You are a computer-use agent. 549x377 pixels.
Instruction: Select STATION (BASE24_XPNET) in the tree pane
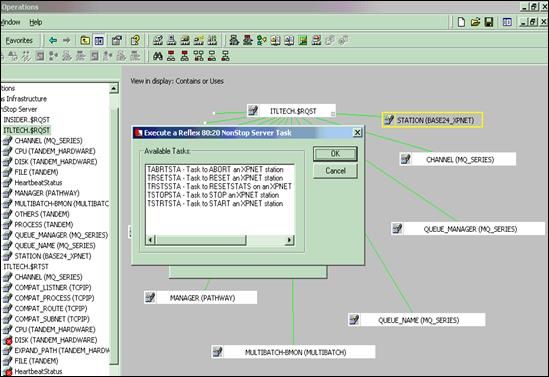click(53, 256)
